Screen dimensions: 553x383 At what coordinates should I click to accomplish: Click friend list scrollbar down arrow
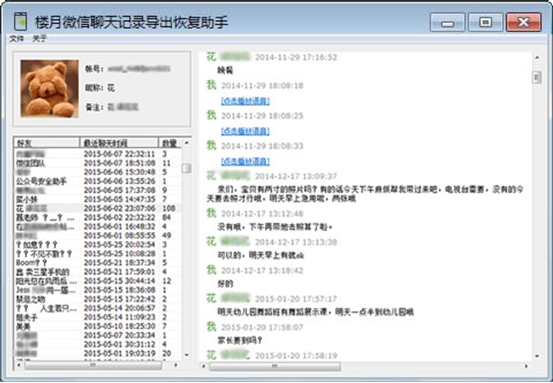pos(187,355)
